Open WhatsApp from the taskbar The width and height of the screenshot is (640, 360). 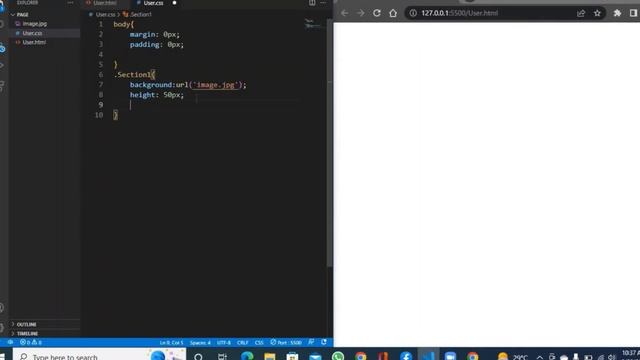(x=338, y=356)
